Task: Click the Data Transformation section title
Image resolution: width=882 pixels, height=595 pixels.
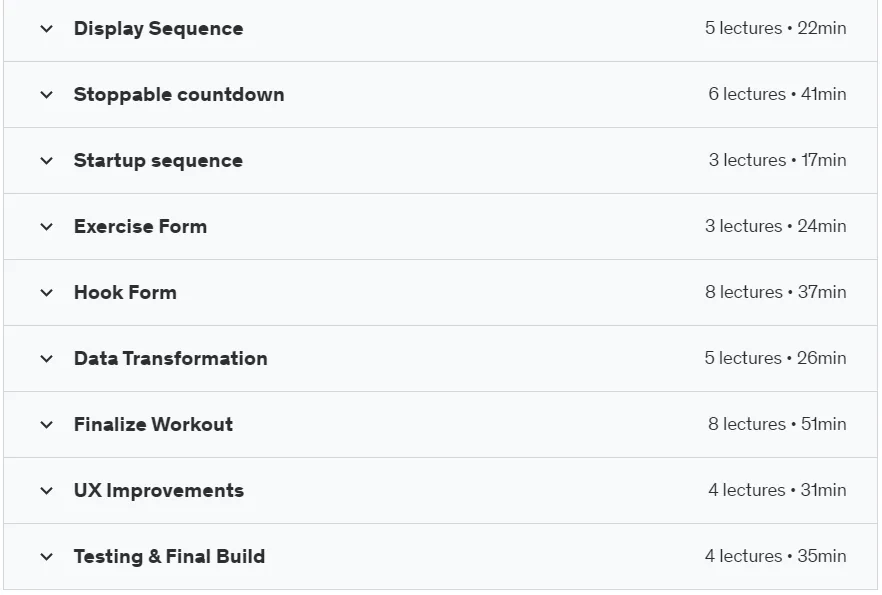Action: point(170,359)
